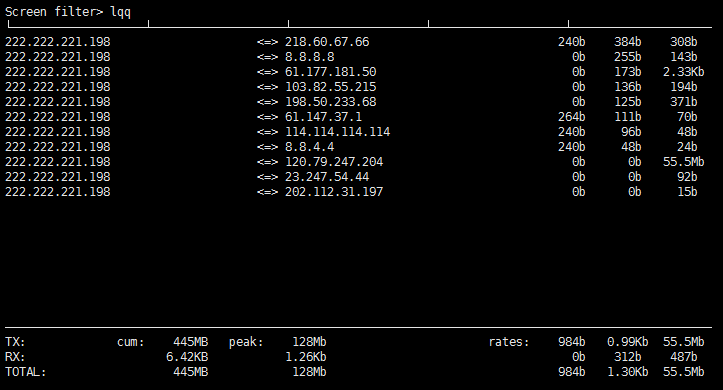Click source IP in the 202.112.31.197 row
The width and height of the screenshot is (723, 390).
(58, 192)
